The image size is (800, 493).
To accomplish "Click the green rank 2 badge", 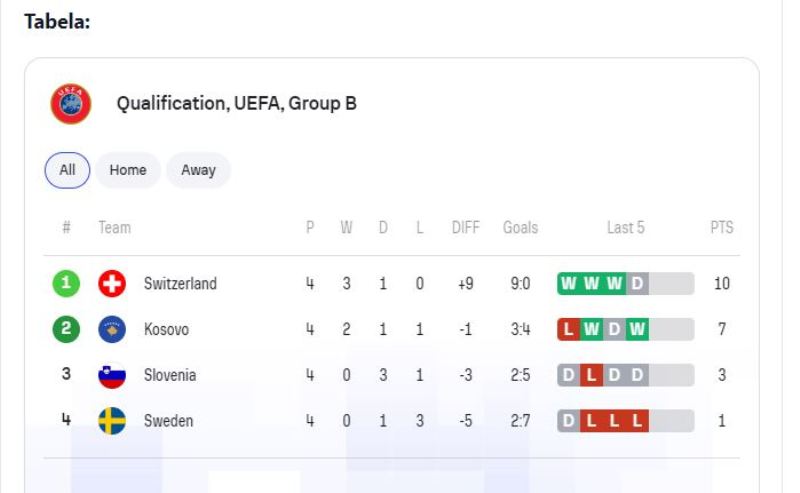I will click(66, 330).
